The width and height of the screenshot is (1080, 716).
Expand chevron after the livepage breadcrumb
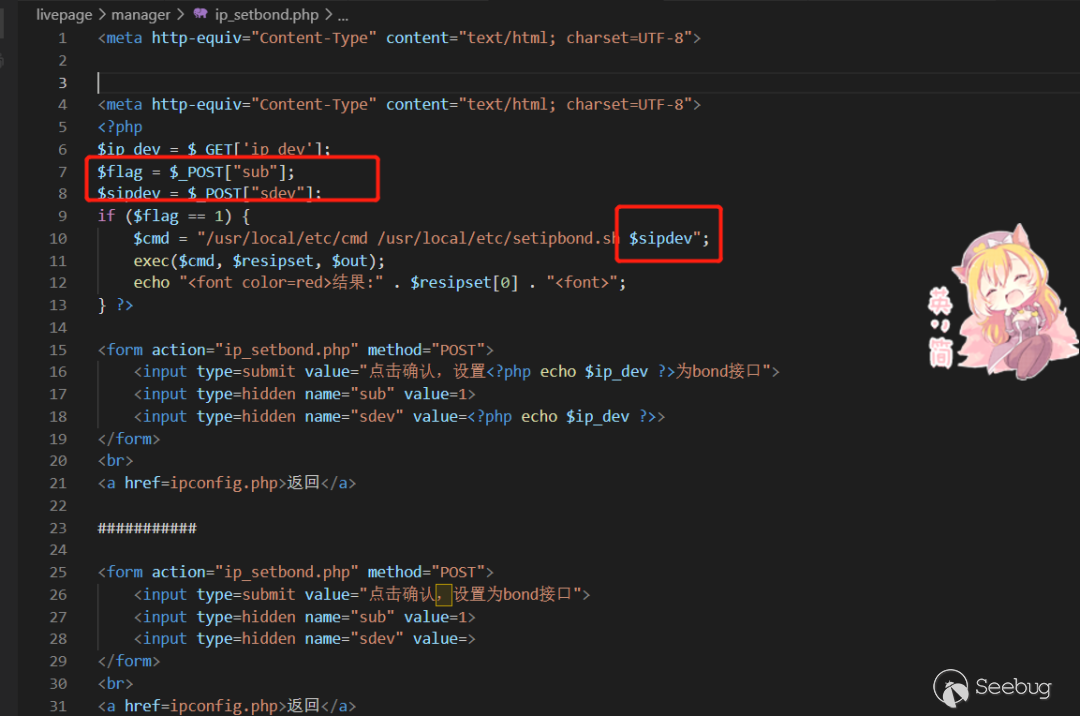pyautogui.click(x=102, y=14)
